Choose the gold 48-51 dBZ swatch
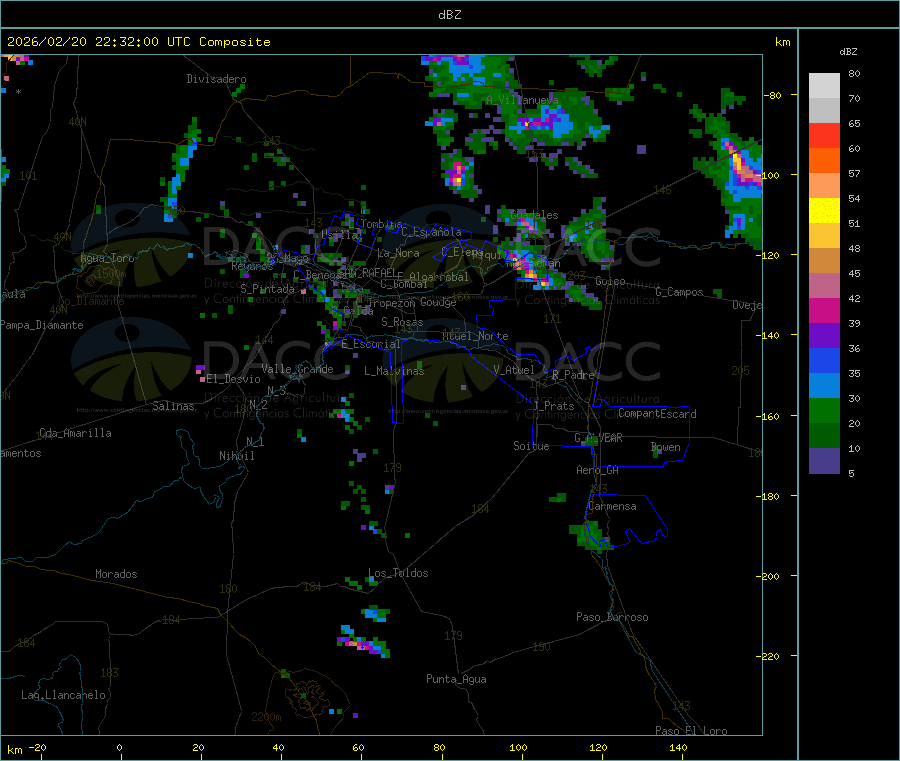 824,235
